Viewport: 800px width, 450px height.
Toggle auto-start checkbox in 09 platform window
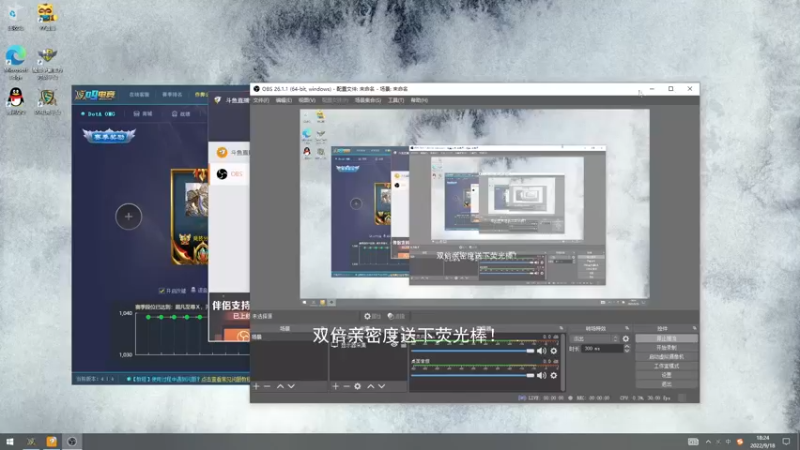(162, 291)
